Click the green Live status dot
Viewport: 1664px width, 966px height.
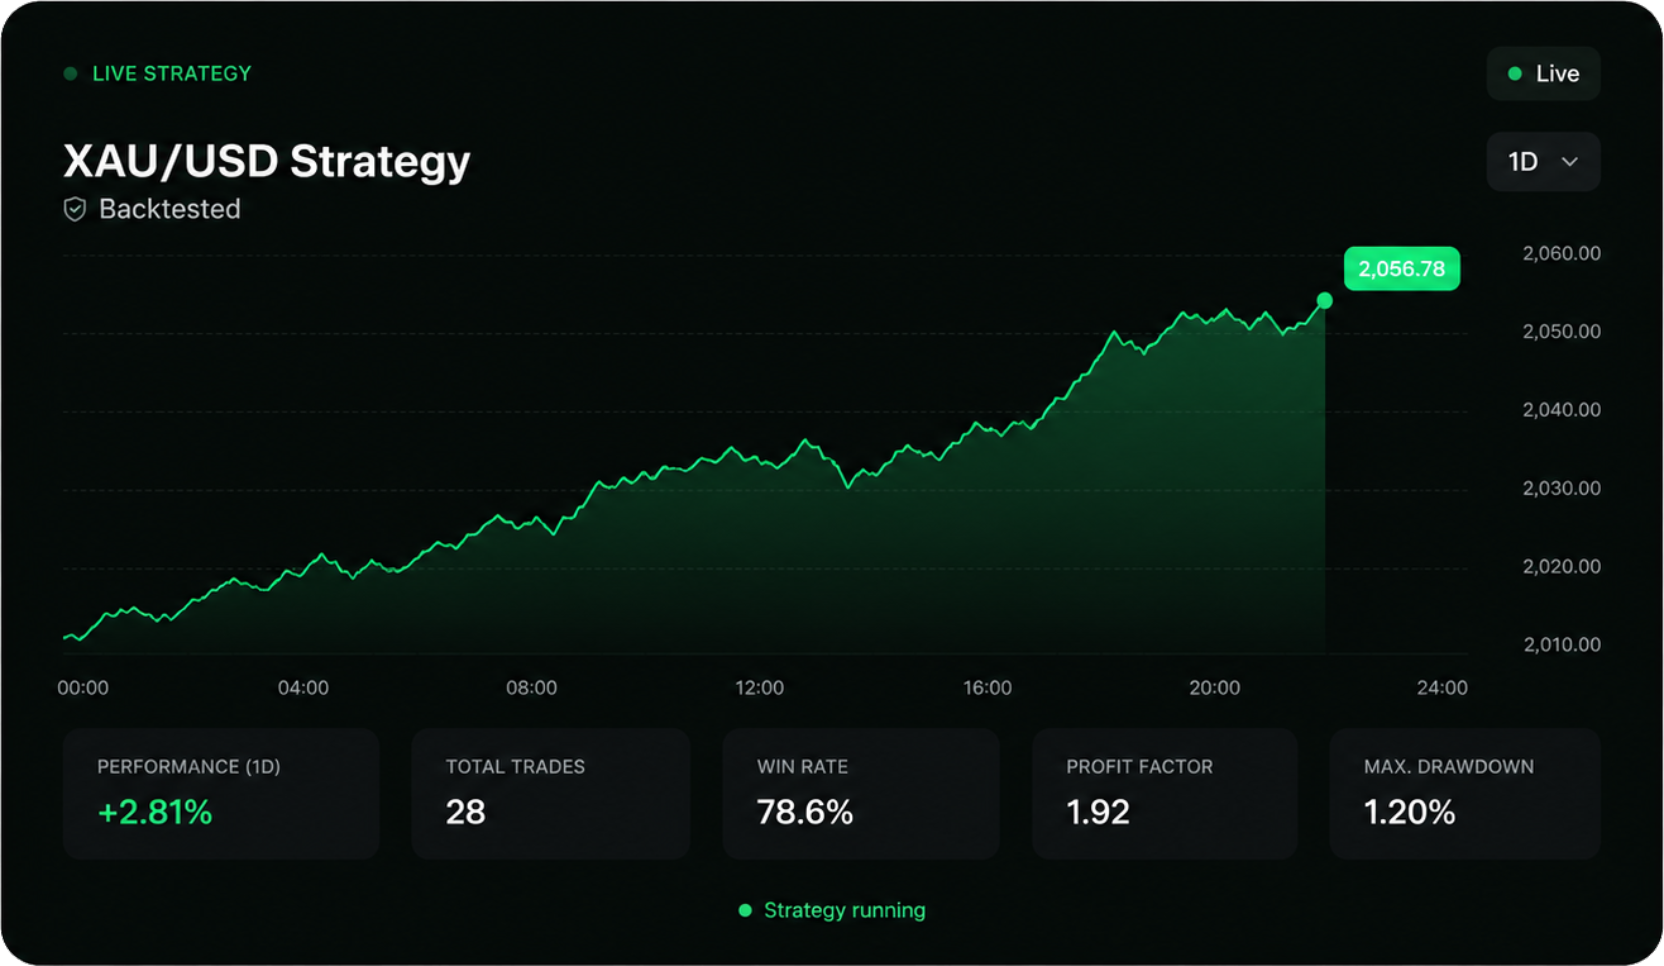[1515, 73]
